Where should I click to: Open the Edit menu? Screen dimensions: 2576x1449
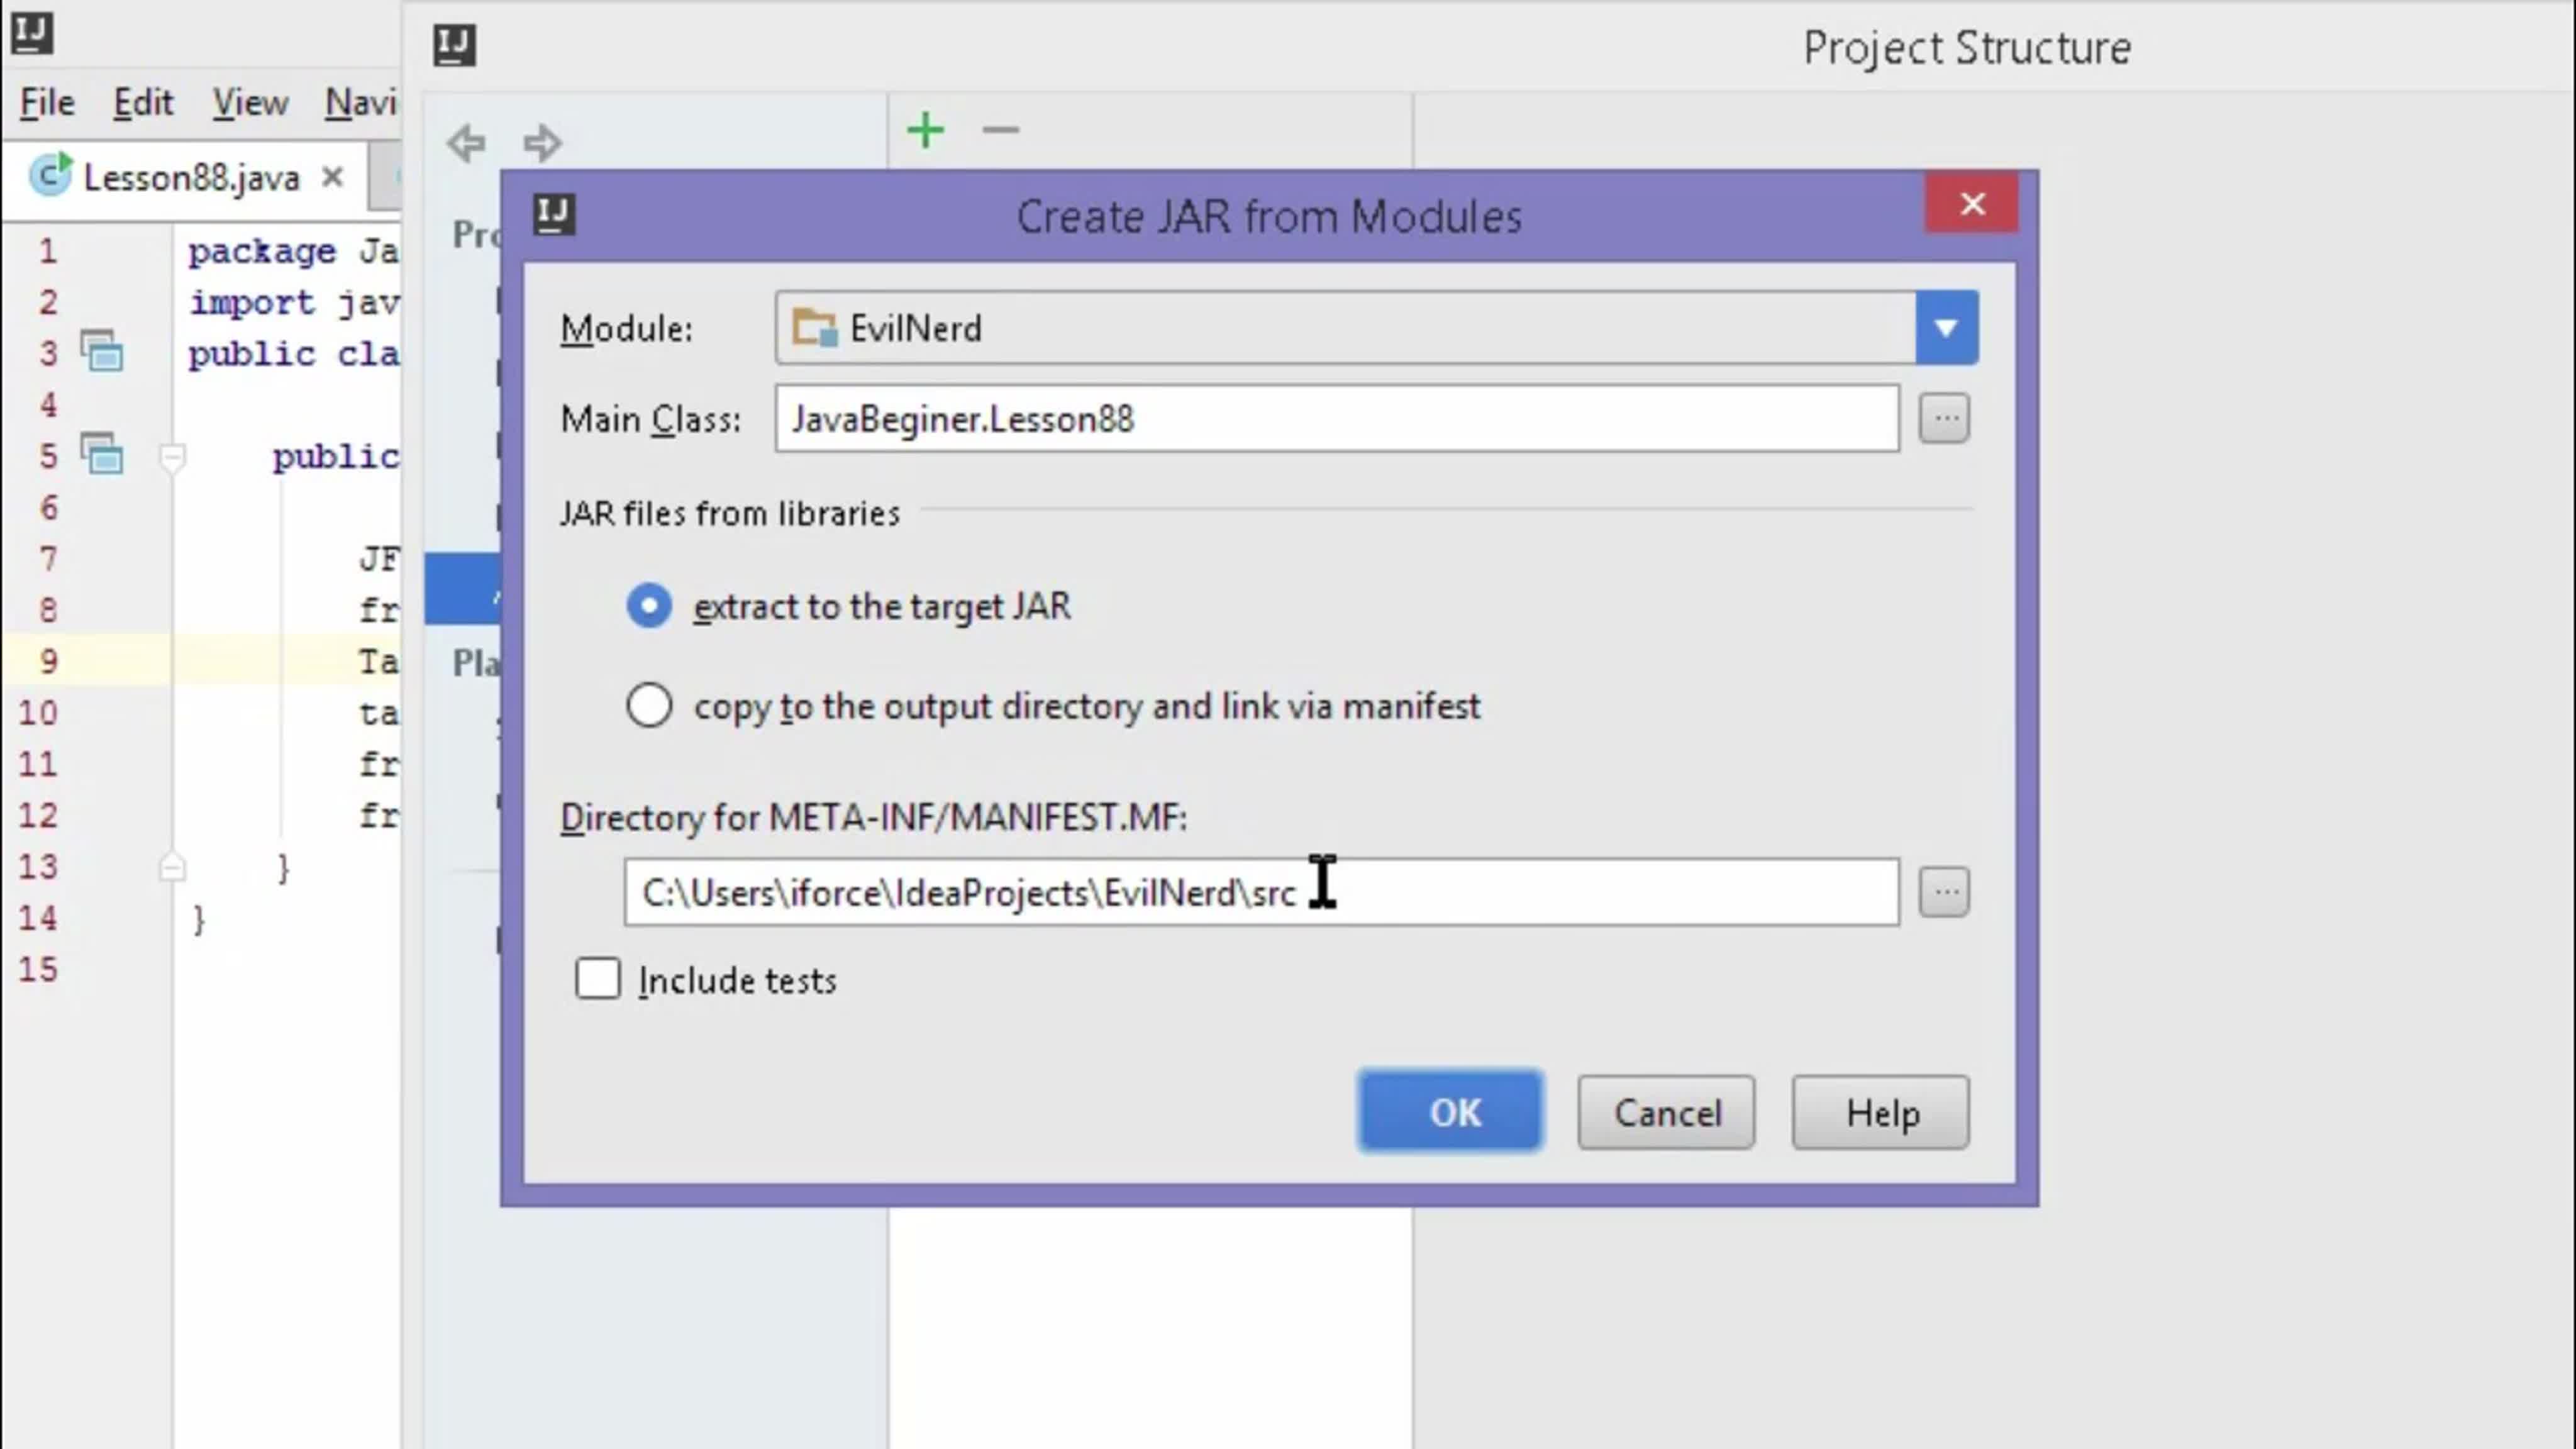(x=142, y=103)
